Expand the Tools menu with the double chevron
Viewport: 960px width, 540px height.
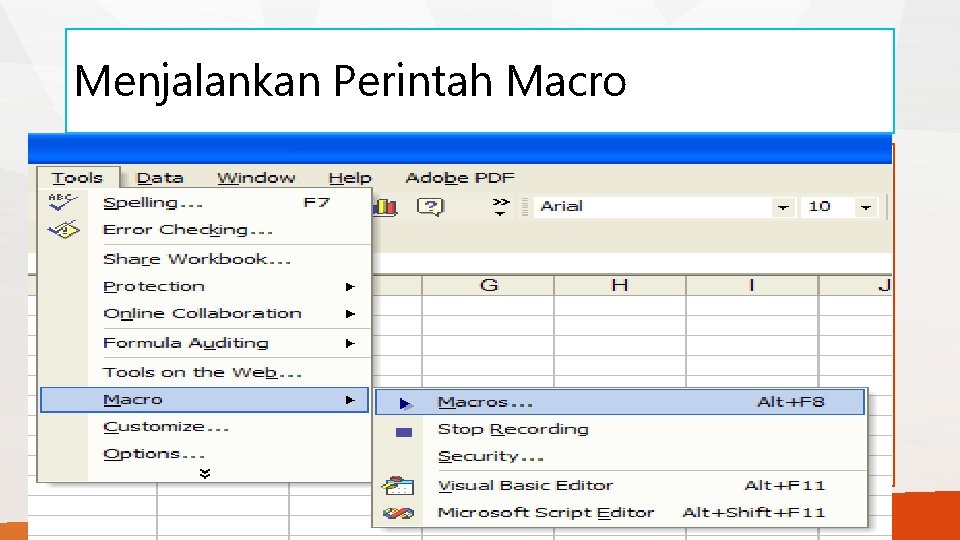pos(205,473)
